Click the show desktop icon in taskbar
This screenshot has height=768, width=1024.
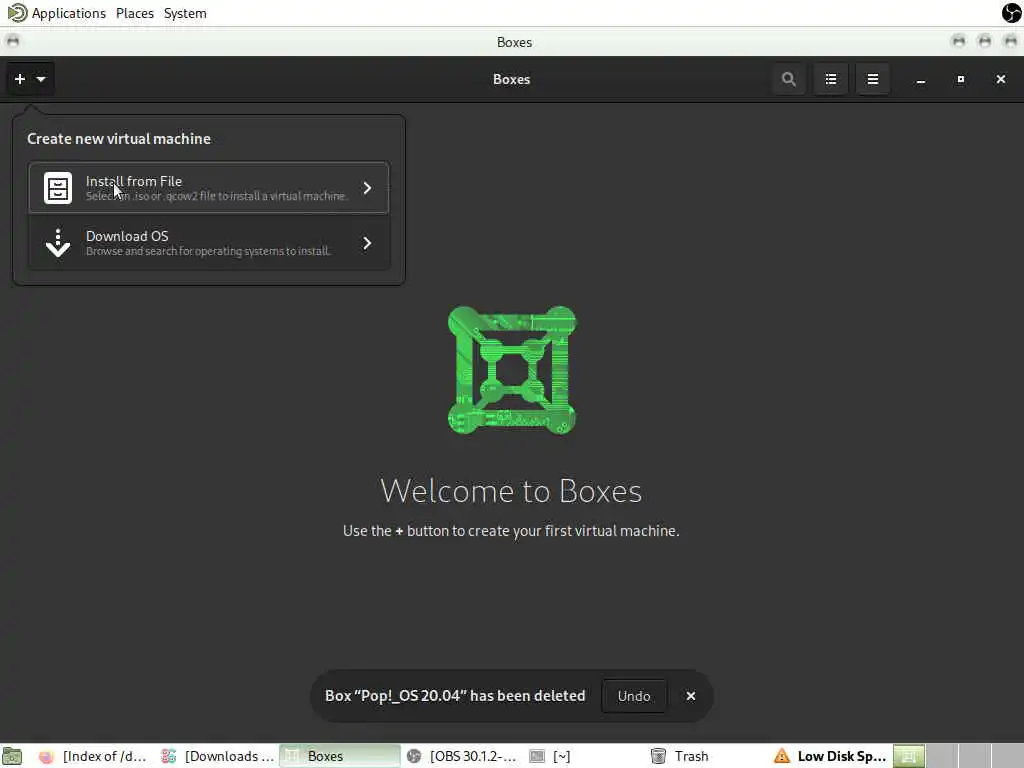[12, 756]
